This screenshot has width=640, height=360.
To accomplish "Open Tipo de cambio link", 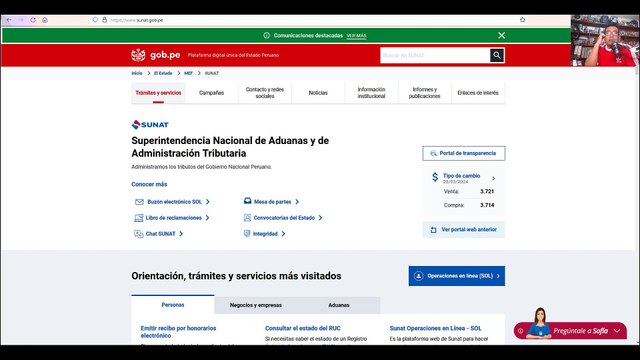I will [462, 176].
